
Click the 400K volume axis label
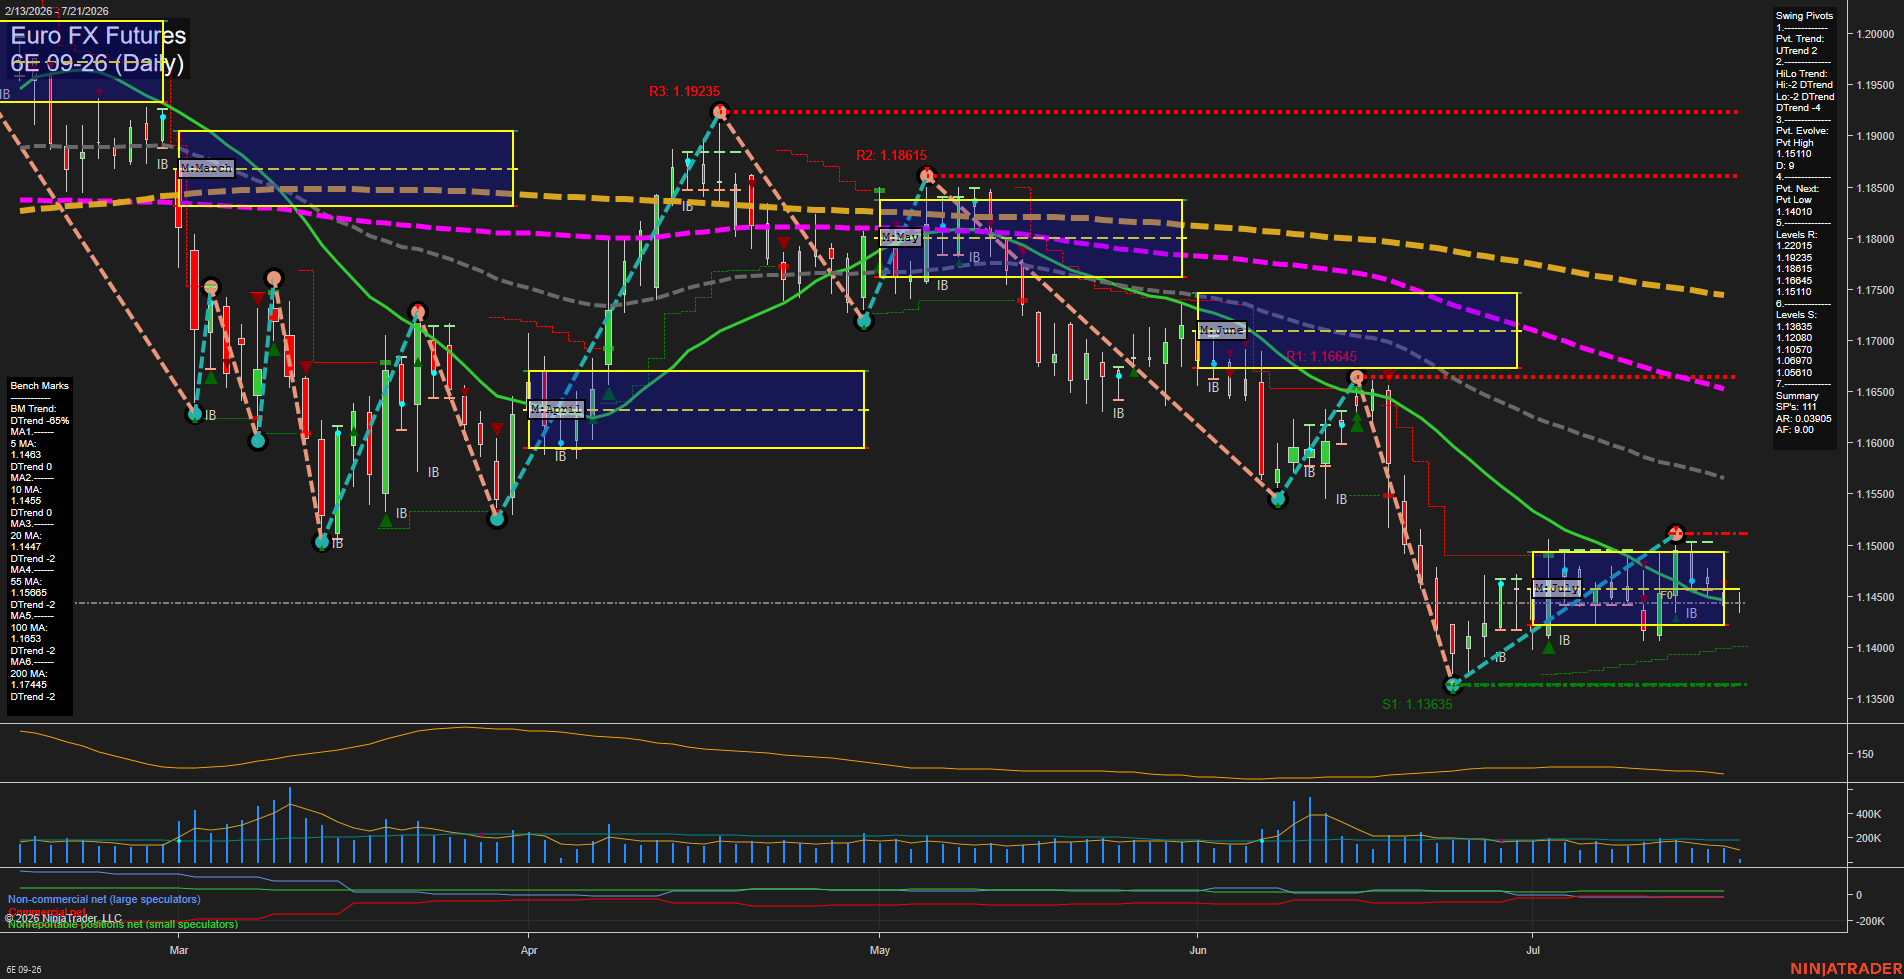pyautogui.click(x=1869, y=815)
